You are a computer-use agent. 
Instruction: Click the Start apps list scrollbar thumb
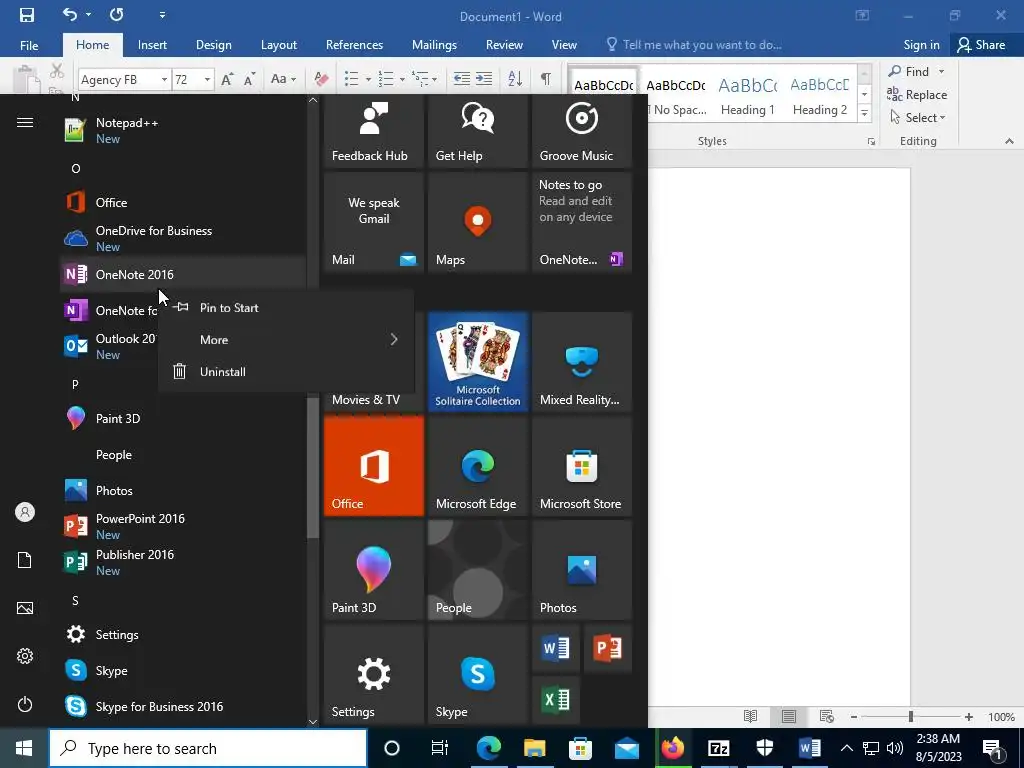[x=313, y=467]
